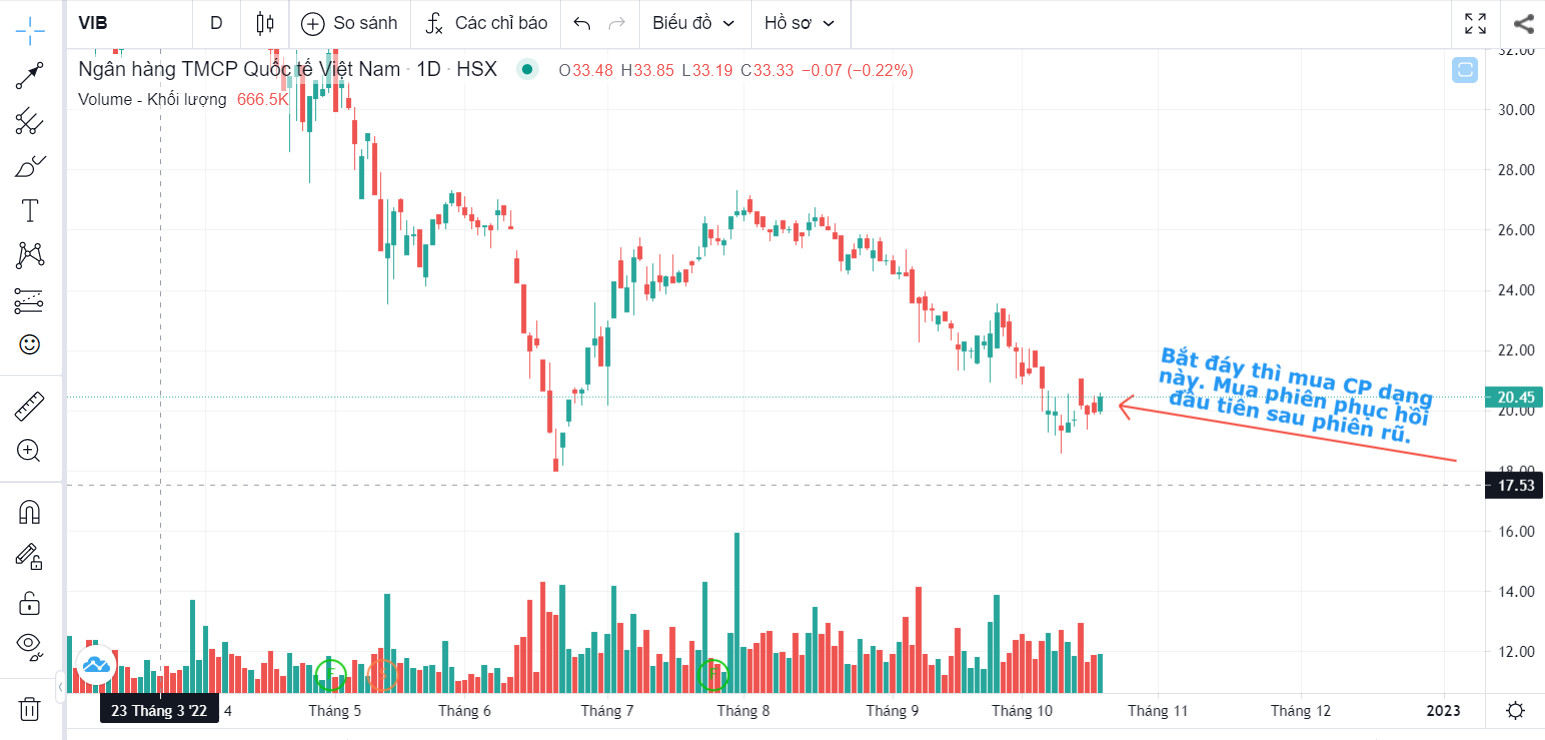Click the undo arrow button
Screen dimensions: 1545x740
pos(582,23)
